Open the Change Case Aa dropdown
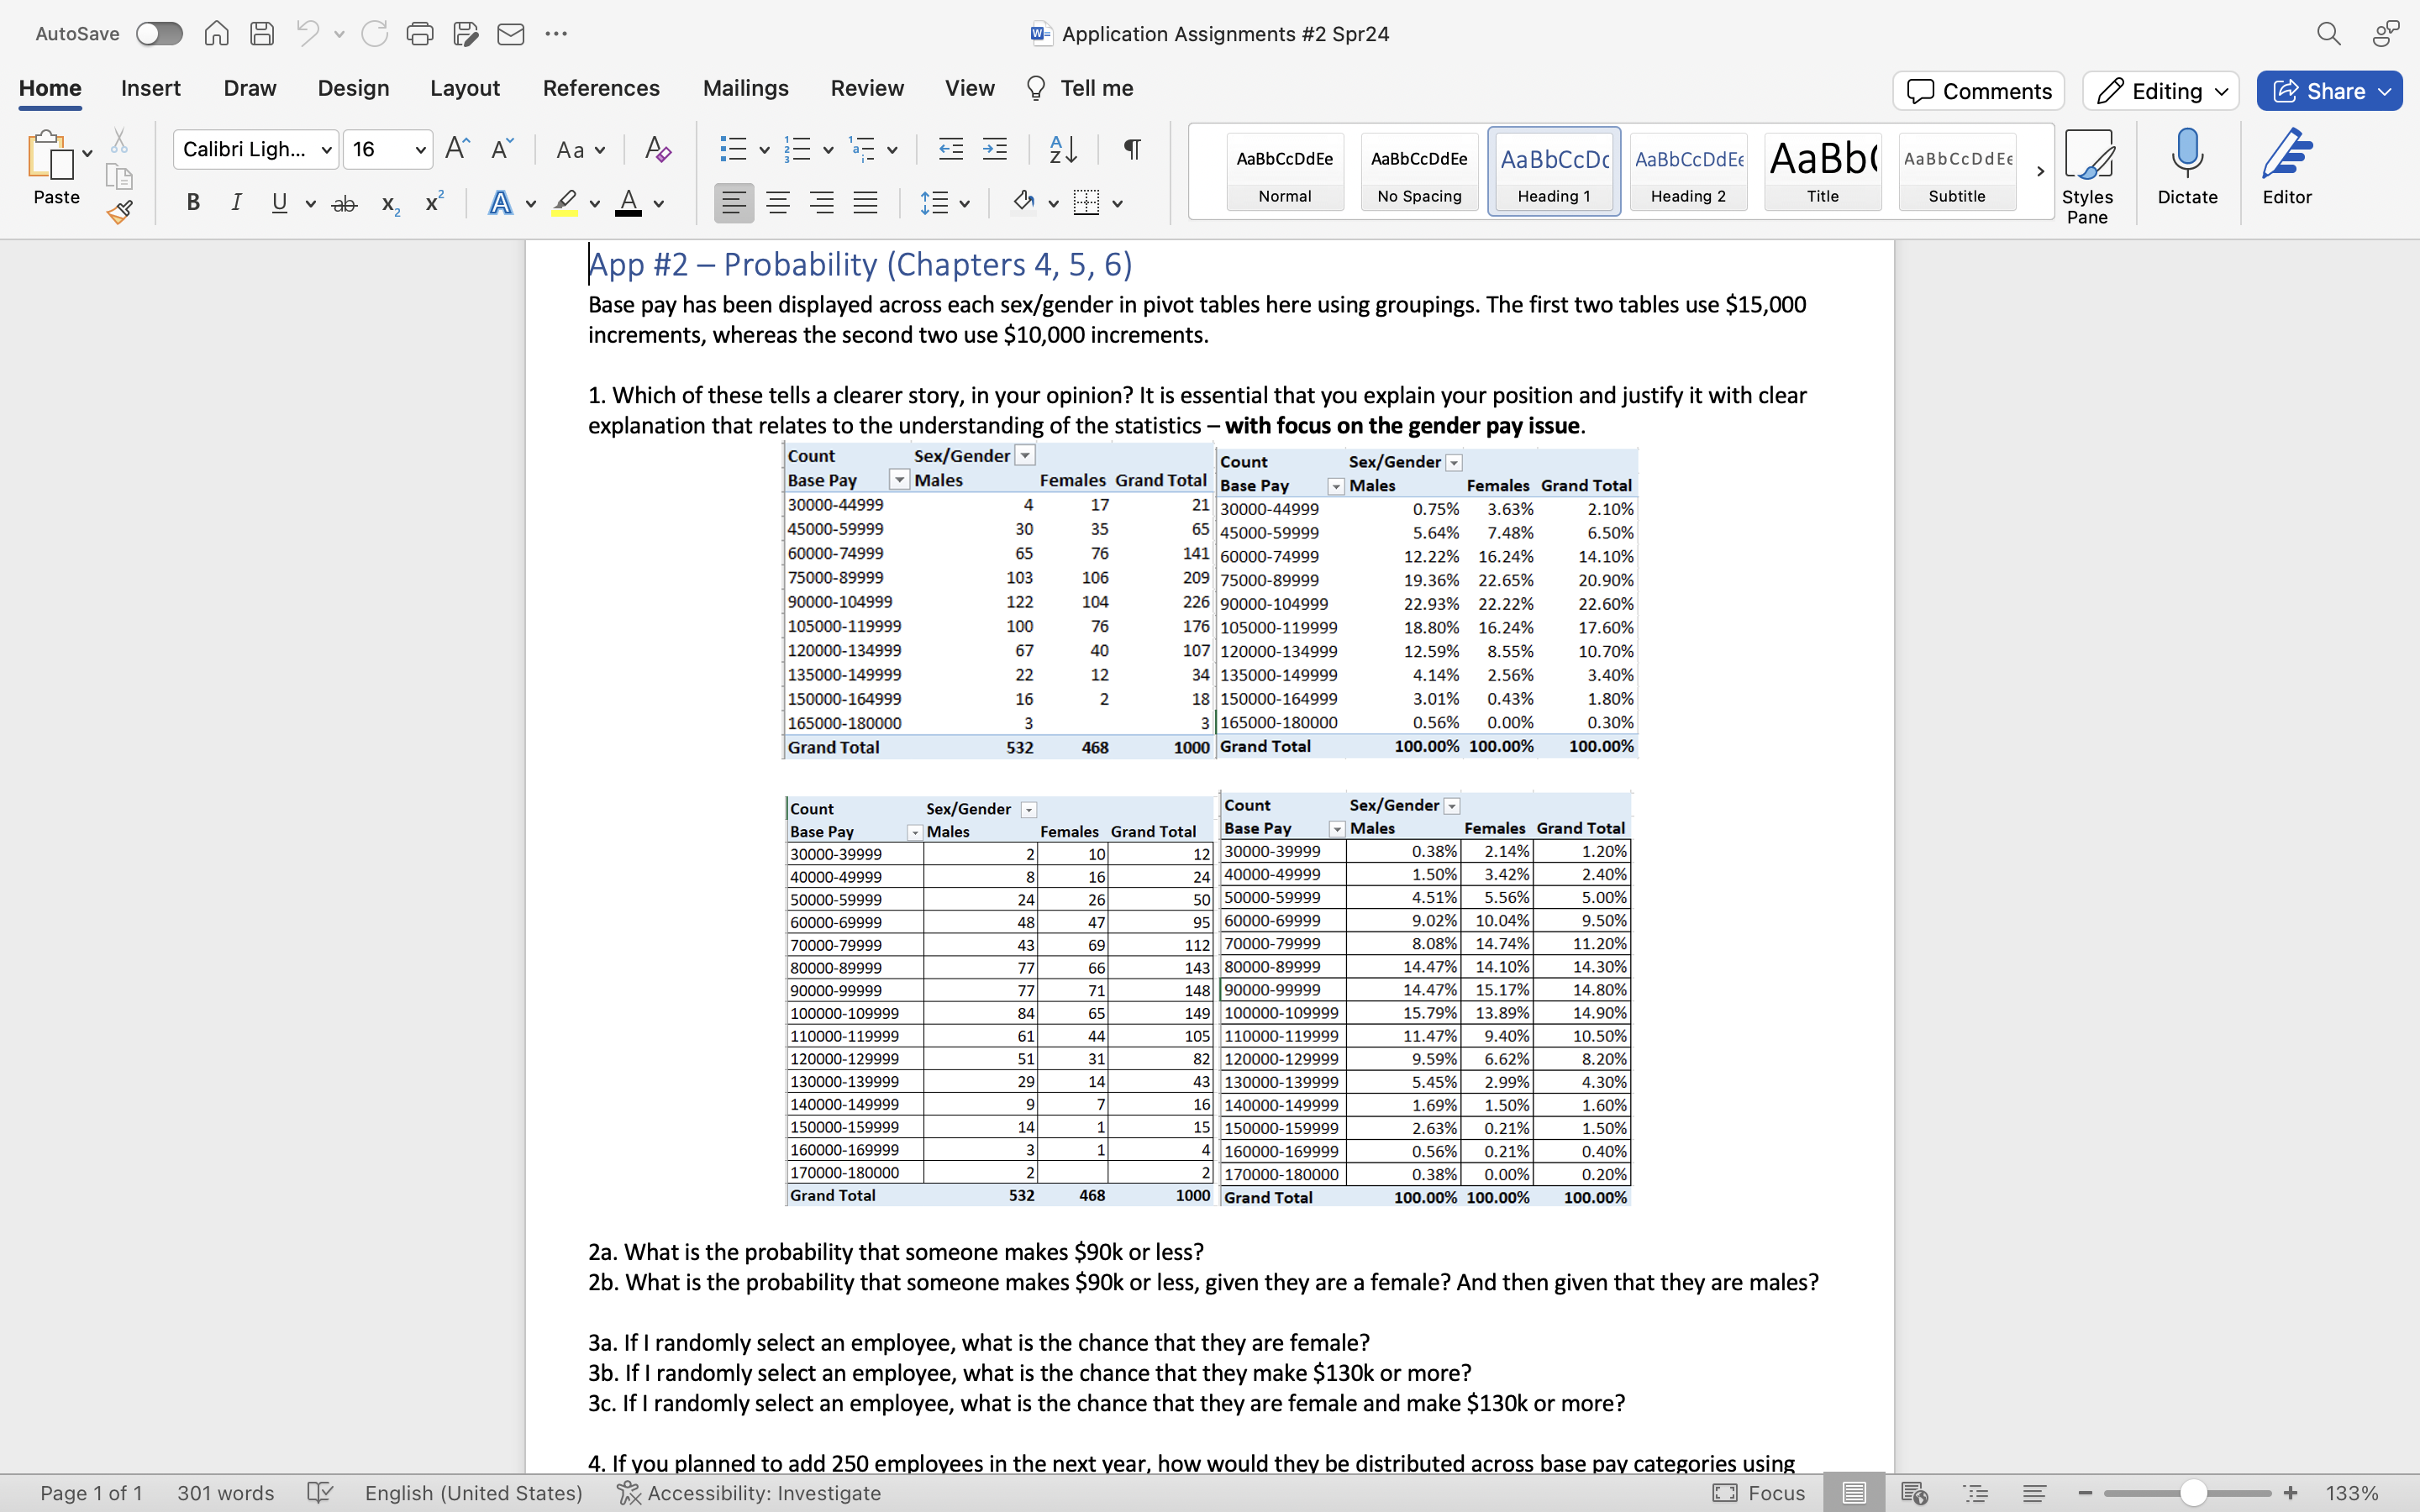 (x=581, y=150)
